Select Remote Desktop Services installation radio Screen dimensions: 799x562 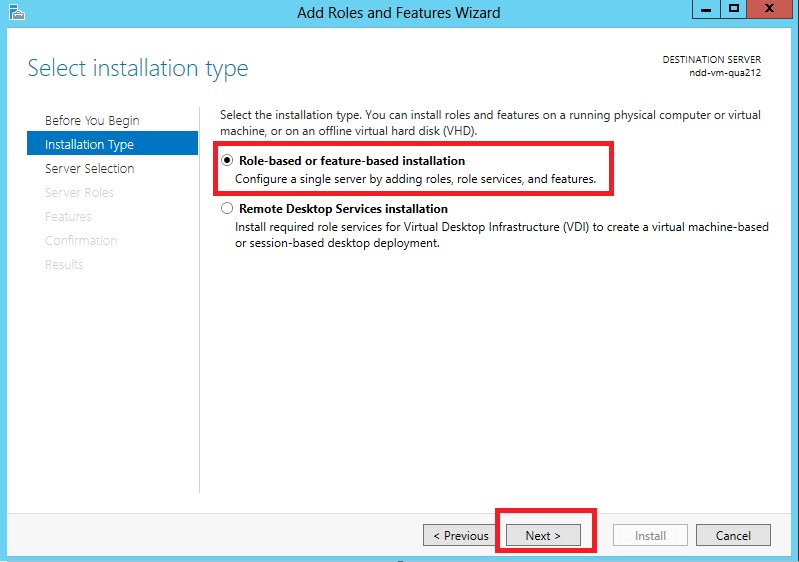228,209
